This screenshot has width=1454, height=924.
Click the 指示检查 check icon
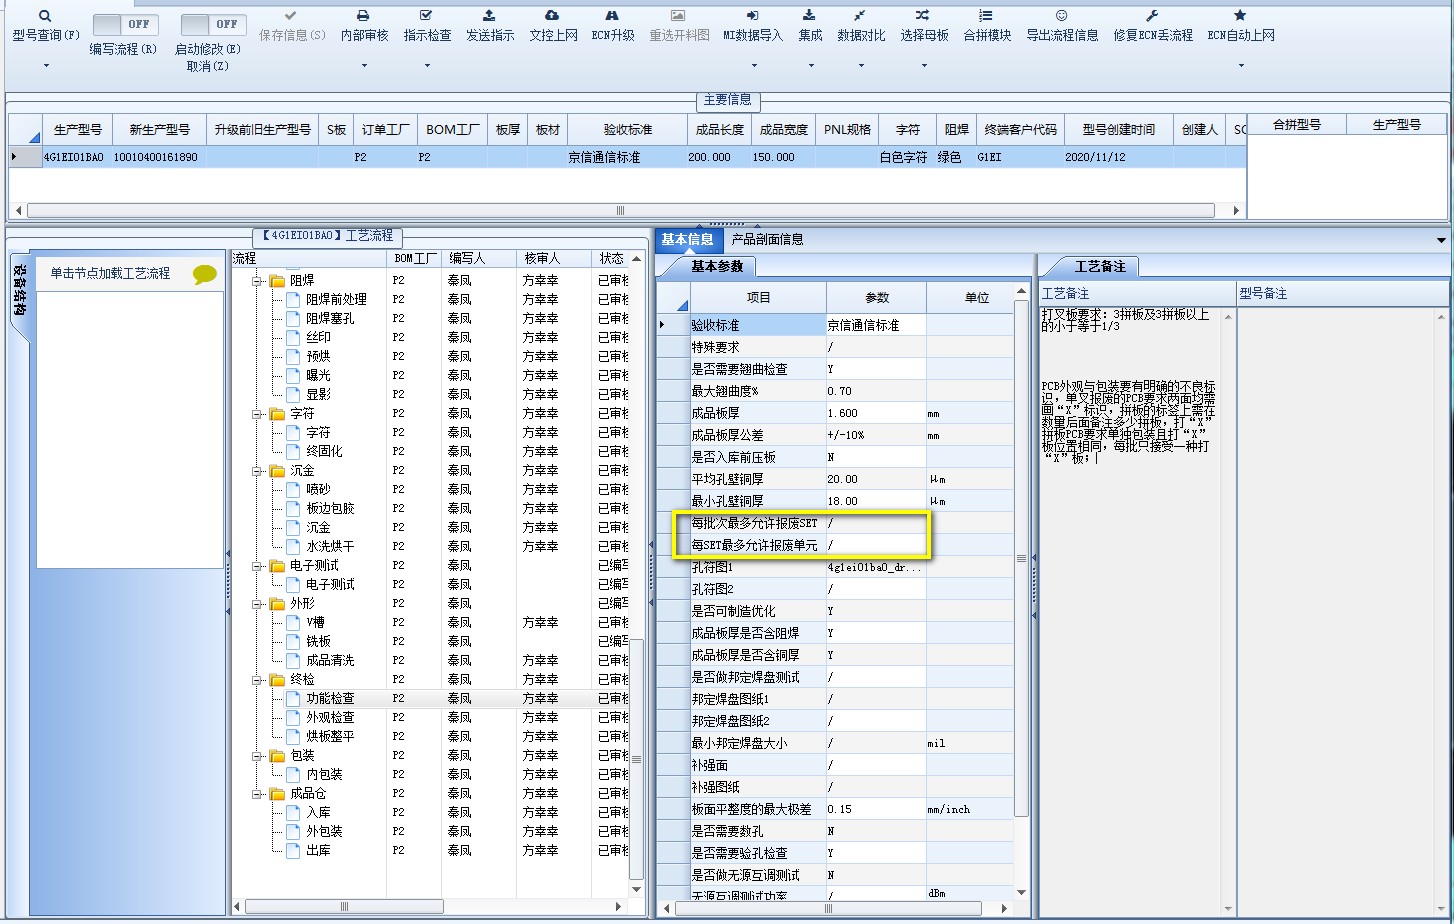tap(427, 17)
